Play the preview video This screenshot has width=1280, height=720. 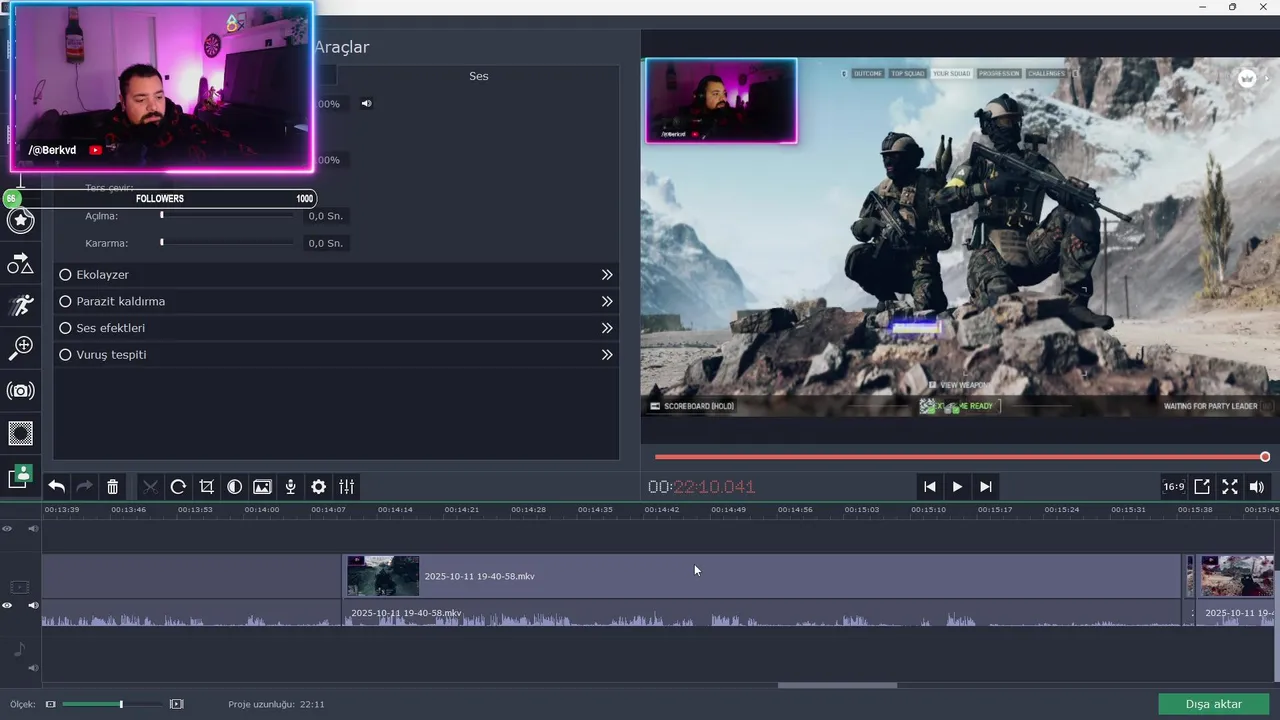(x=957, y=487)
